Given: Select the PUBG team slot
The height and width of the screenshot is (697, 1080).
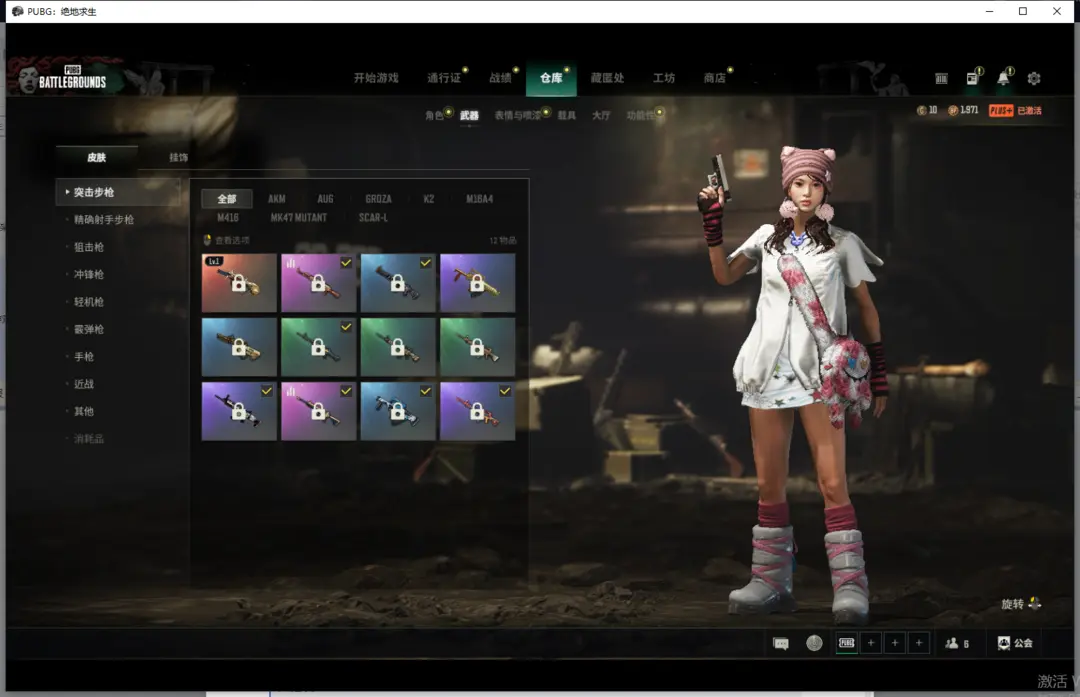Looking at the screenshot, I should click(847, 643).
